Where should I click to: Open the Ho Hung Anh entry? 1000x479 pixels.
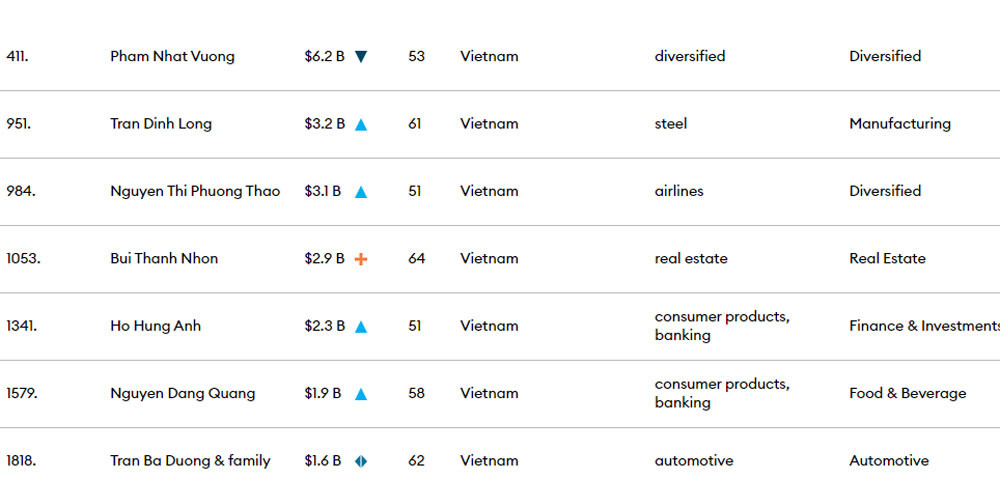pyautogui.click(x=155, y=326)
